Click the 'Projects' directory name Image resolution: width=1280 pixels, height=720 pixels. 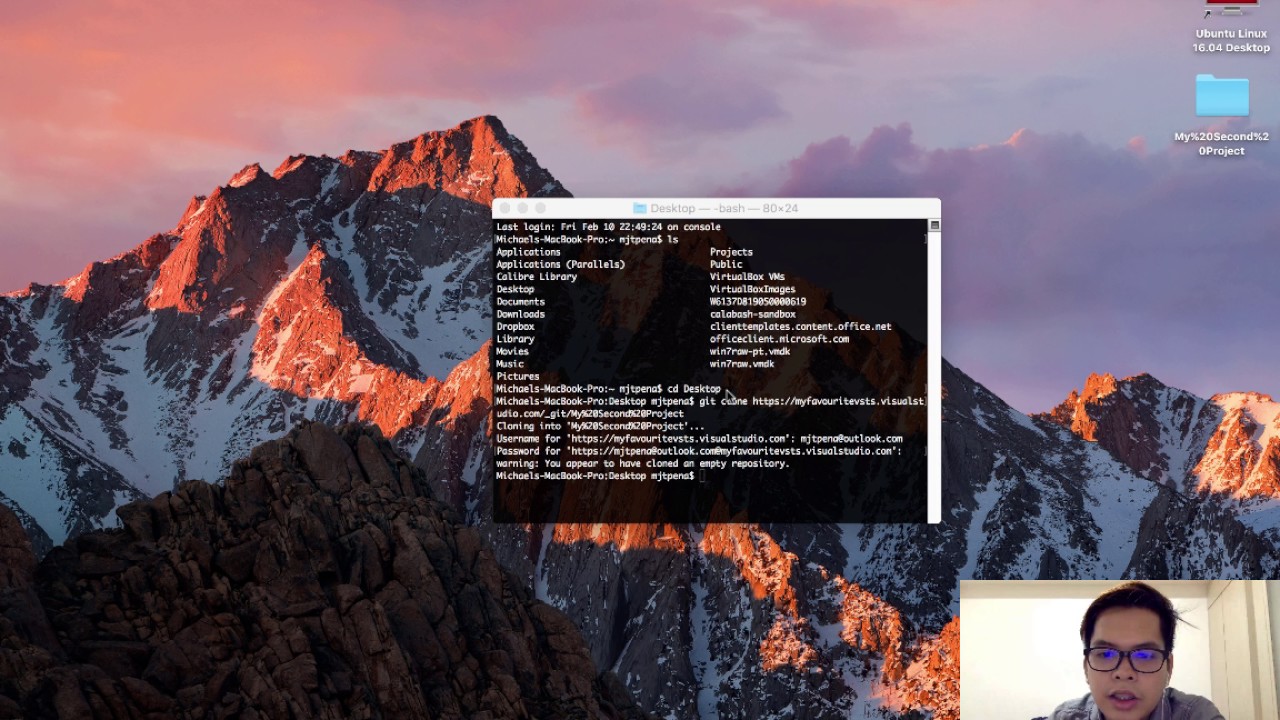pos(731,252)
